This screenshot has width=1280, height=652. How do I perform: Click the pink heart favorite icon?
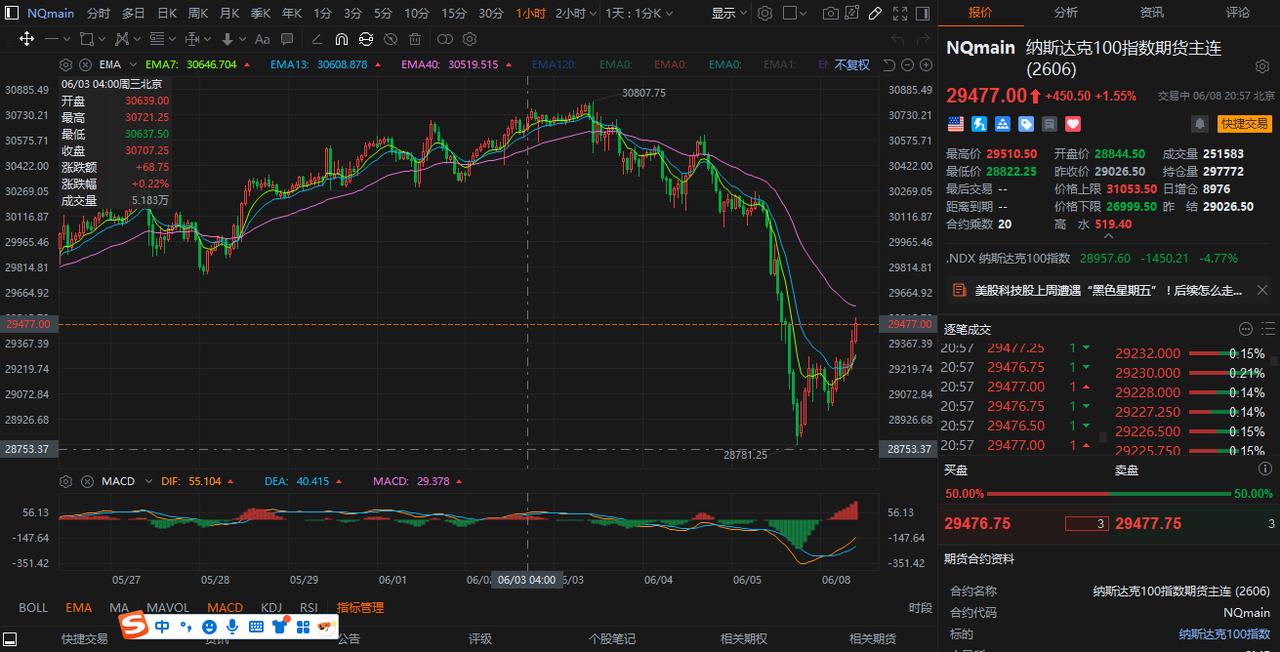[x=1073, y=124]
